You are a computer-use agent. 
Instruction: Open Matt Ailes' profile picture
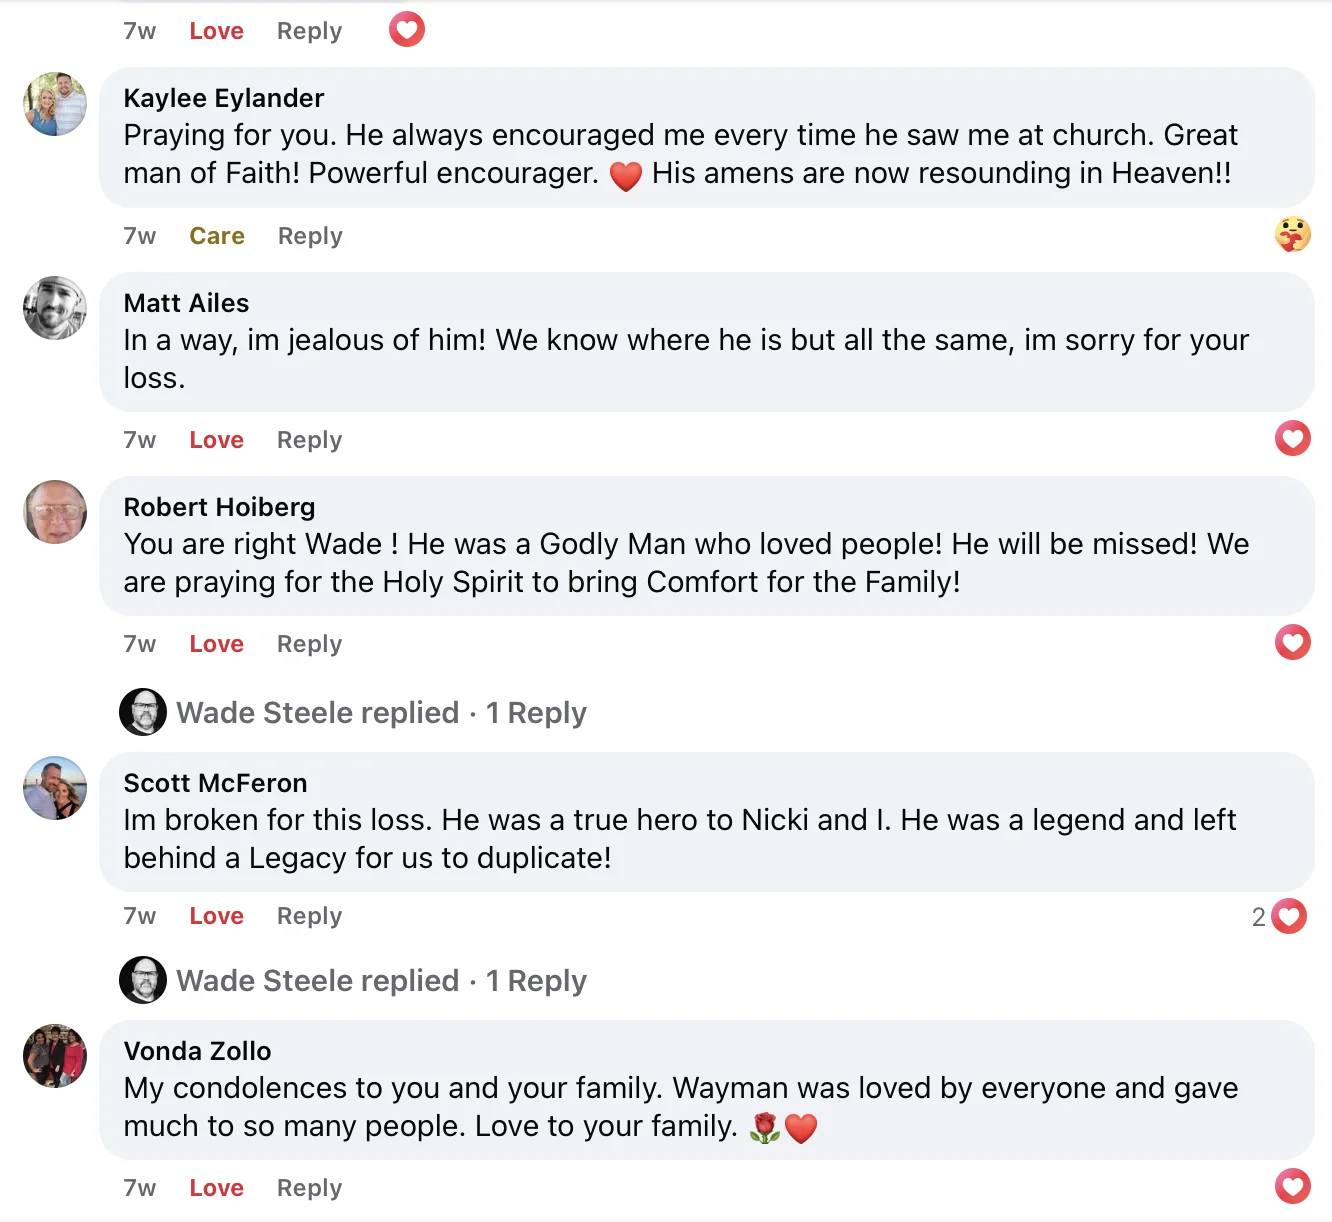click(x=55, y=308)
